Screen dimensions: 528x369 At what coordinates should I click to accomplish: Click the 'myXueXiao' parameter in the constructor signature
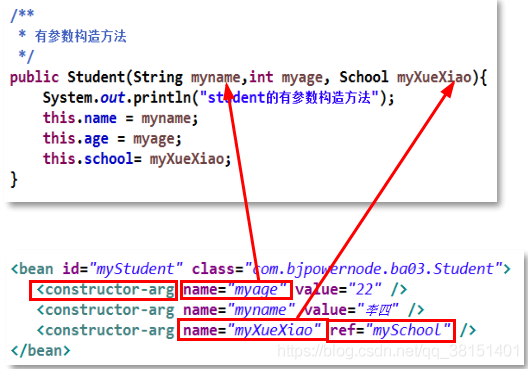click(x=434, y=77)
